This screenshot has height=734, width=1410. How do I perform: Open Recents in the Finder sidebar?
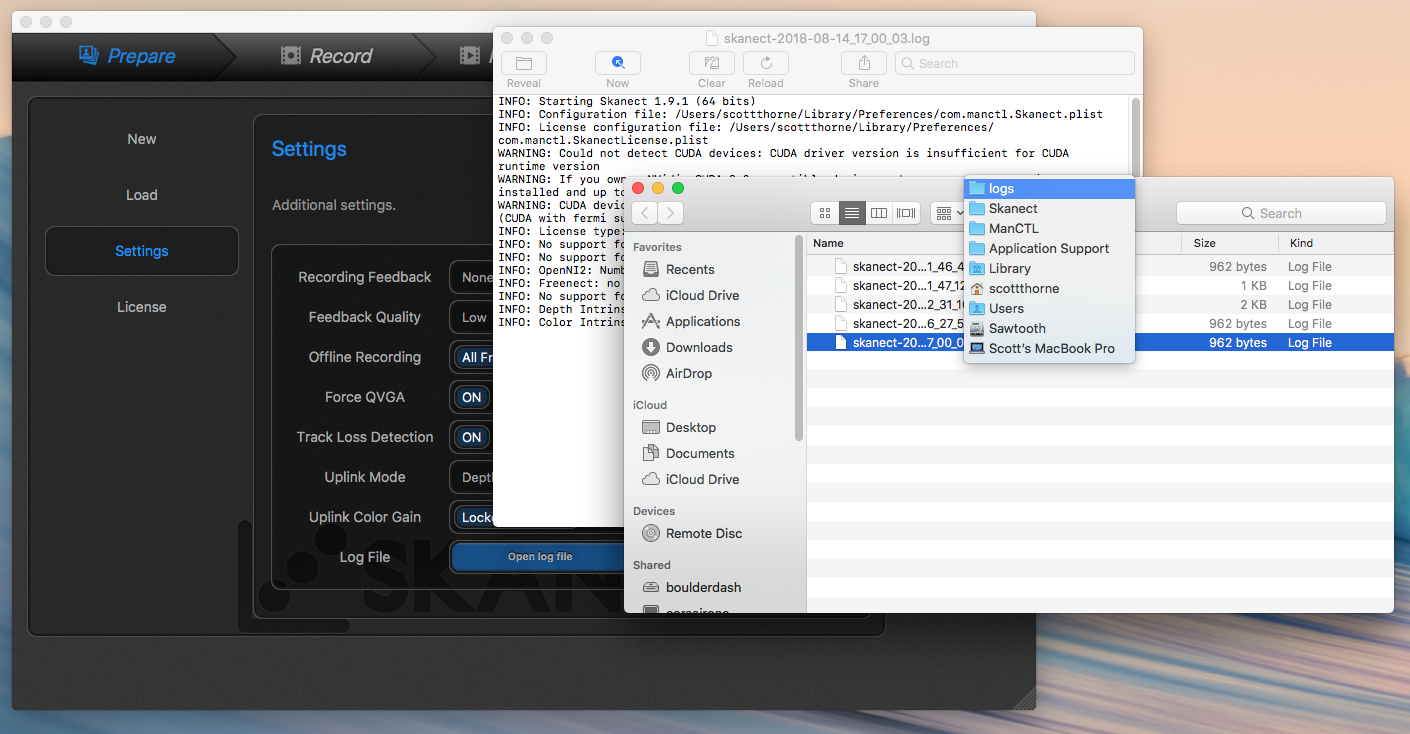tap(690, 269)
